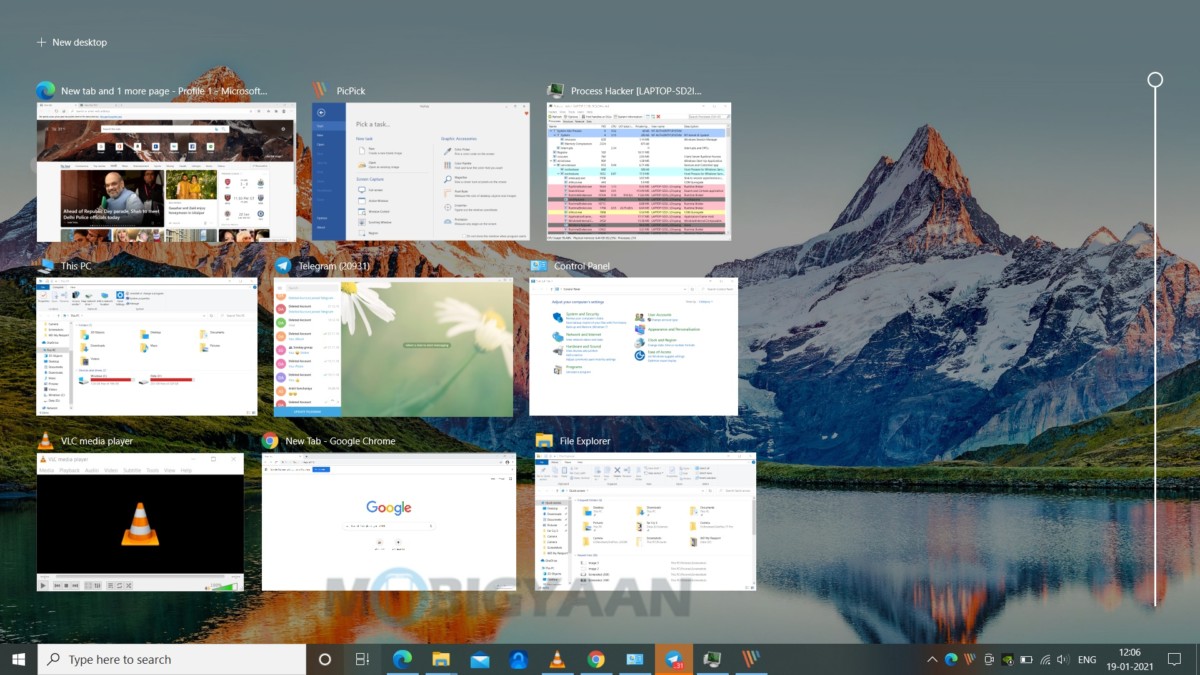Screen dimensions: 1200x675
Task: Open the battery status icon in system tray
Action: pyautogui.click(x=1026, y=659)
